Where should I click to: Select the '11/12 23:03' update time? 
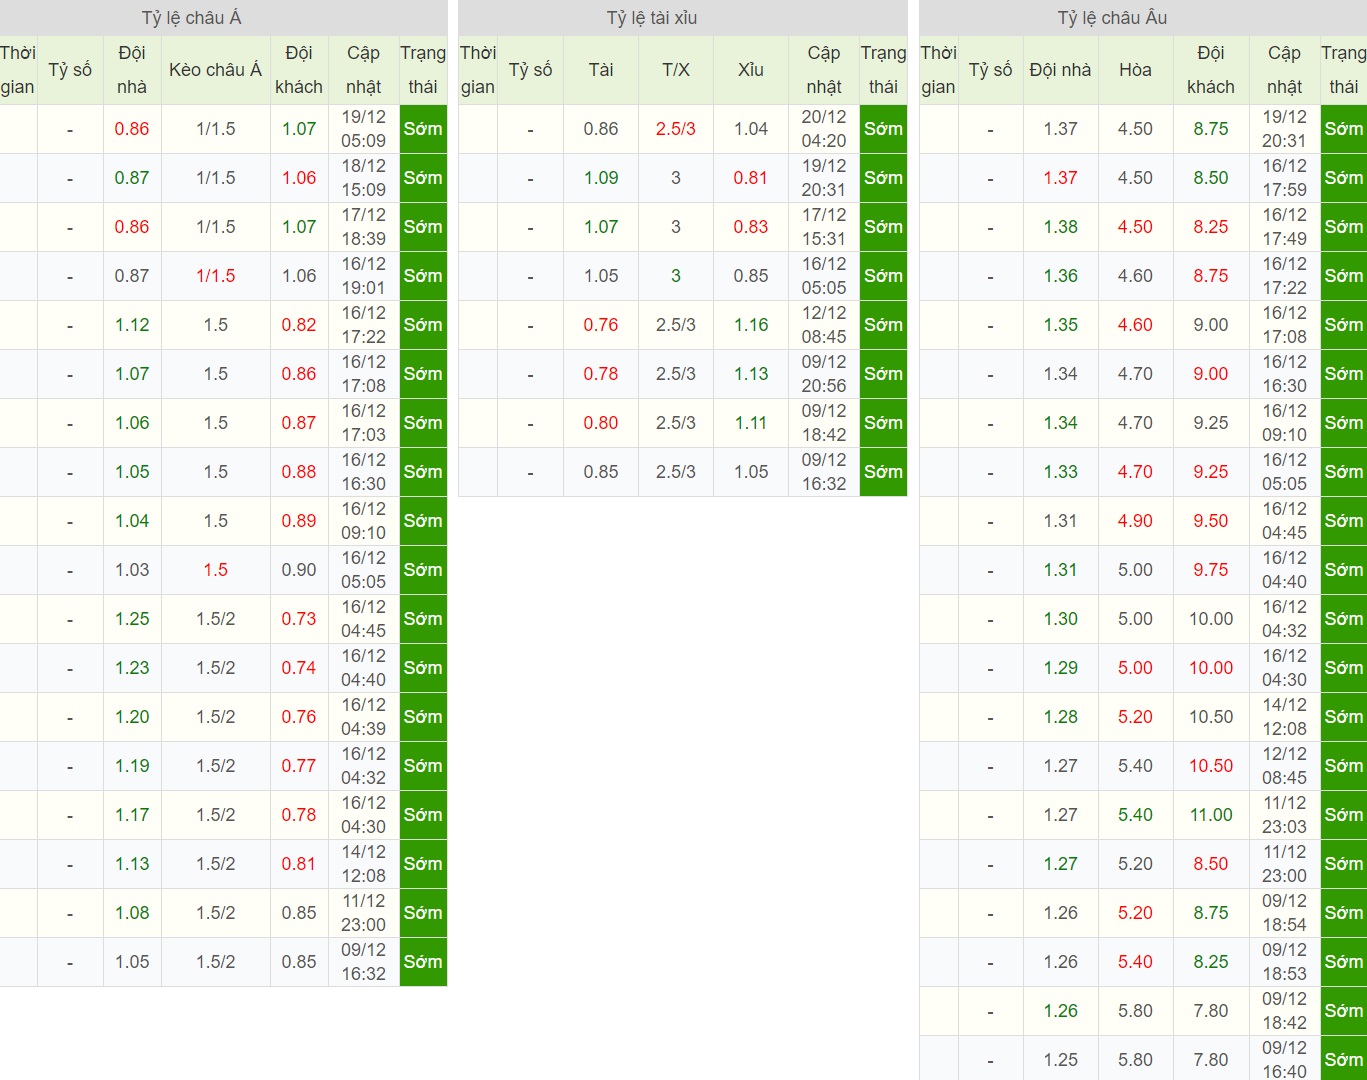point(1284,815)
